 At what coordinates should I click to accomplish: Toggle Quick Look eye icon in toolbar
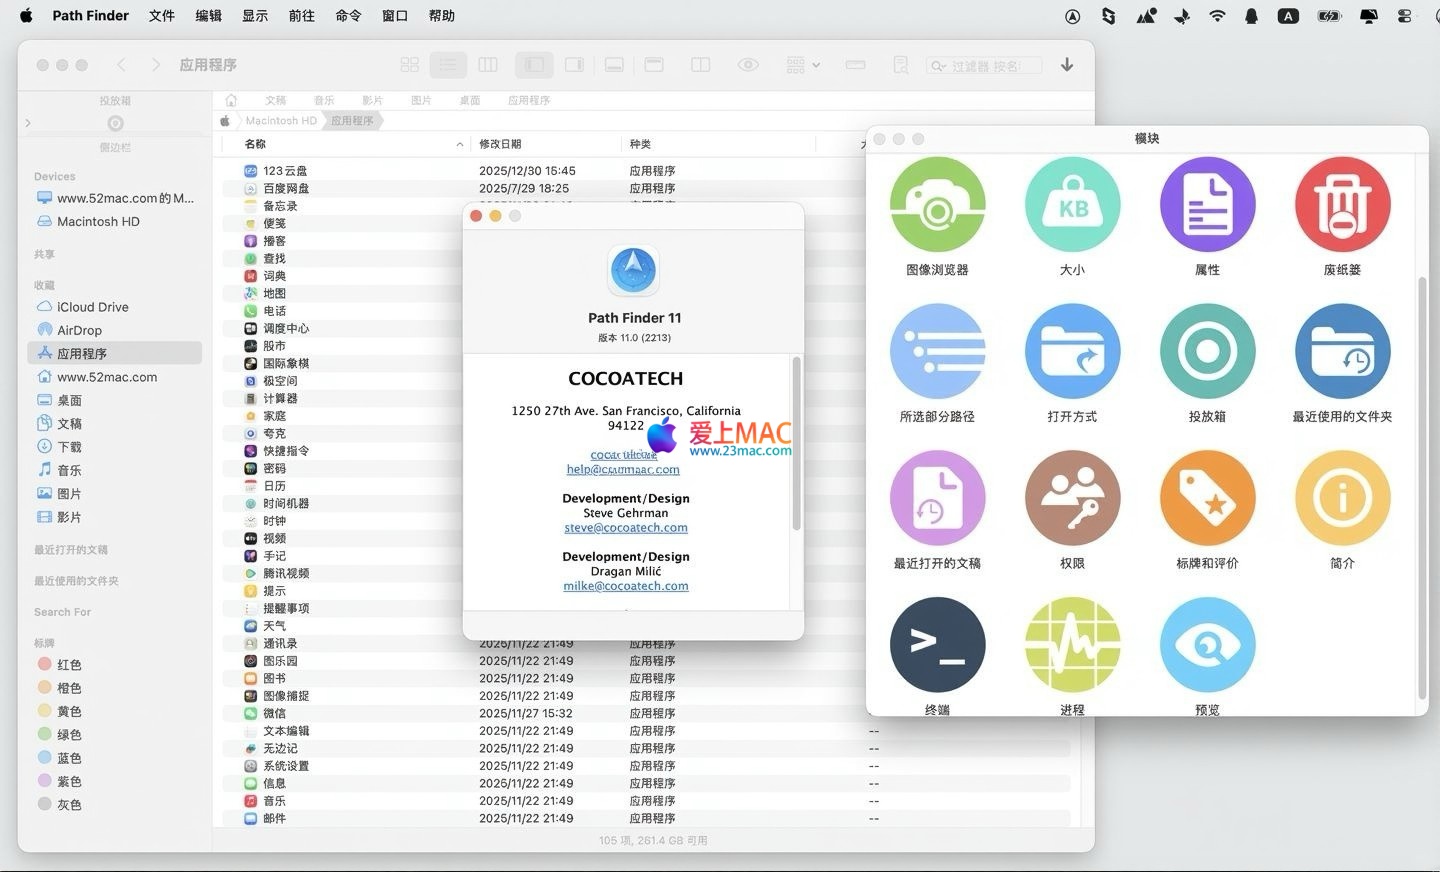748,65
